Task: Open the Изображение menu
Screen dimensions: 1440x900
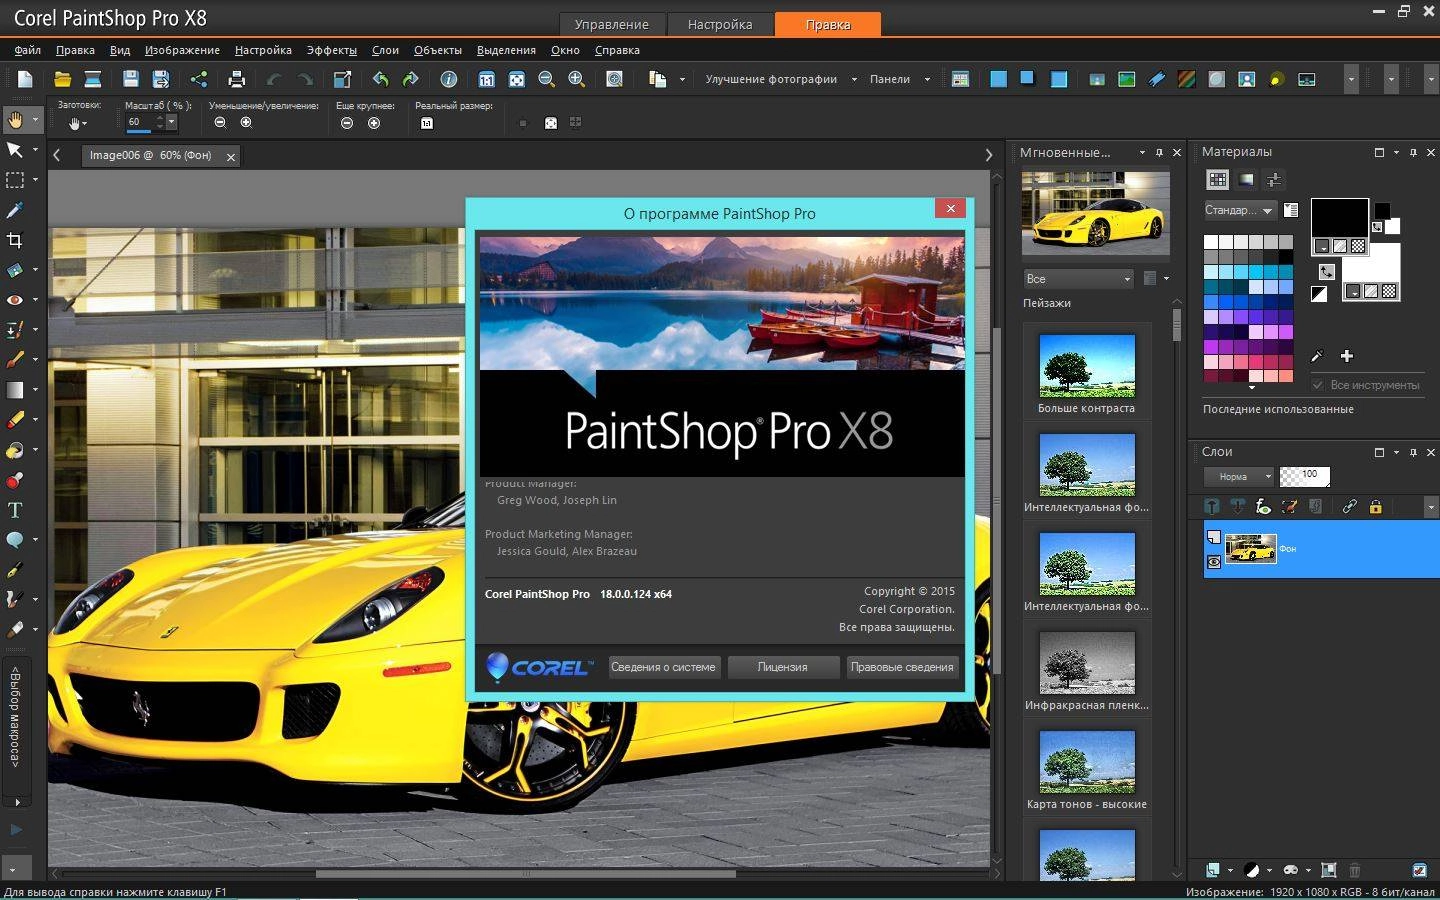Action: coord(182,50)
